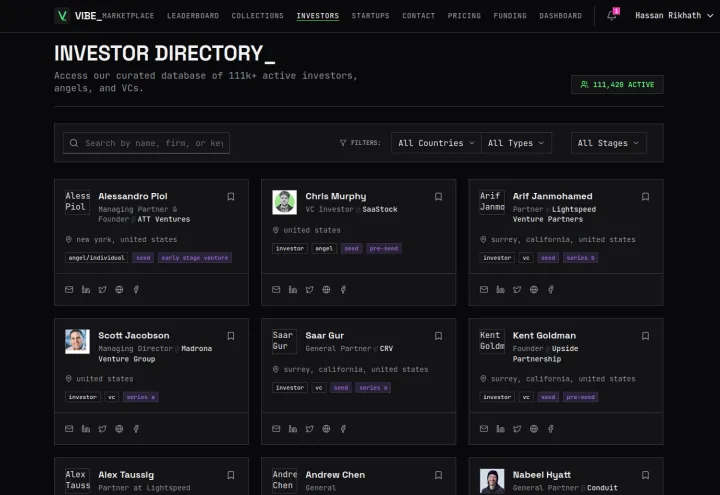
Task: Bookmark Andrew Chen's card
Action: tap(439, 475)
